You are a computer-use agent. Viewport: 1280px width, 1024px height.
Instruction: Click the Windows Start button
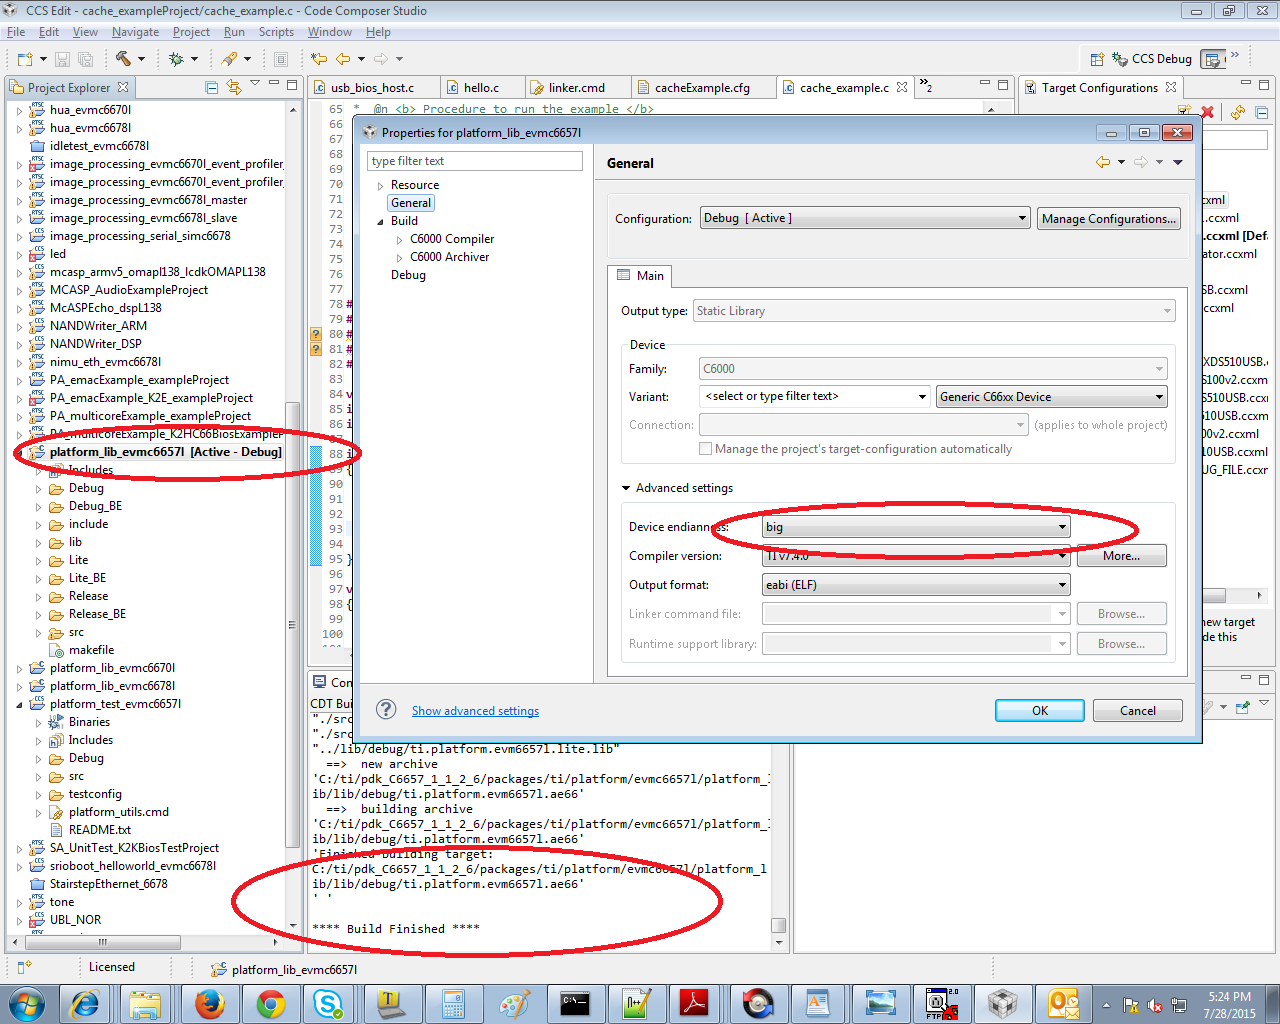click(26, 1003)
